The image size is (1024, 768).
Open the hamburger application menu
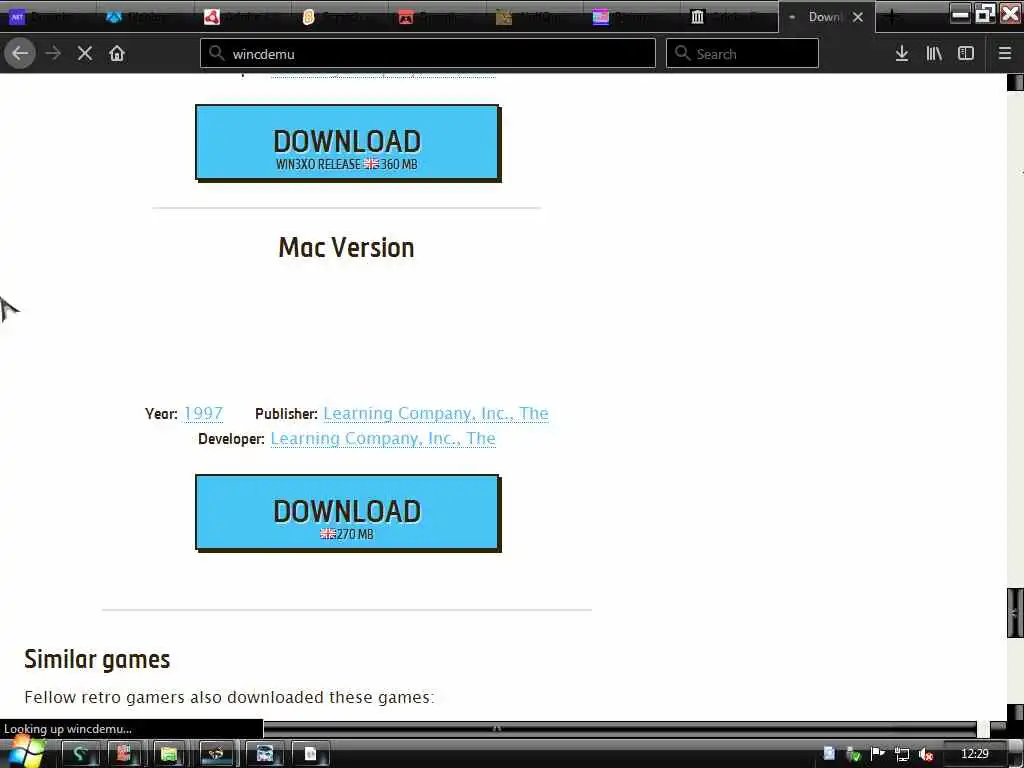click(x=1005, y=54)
